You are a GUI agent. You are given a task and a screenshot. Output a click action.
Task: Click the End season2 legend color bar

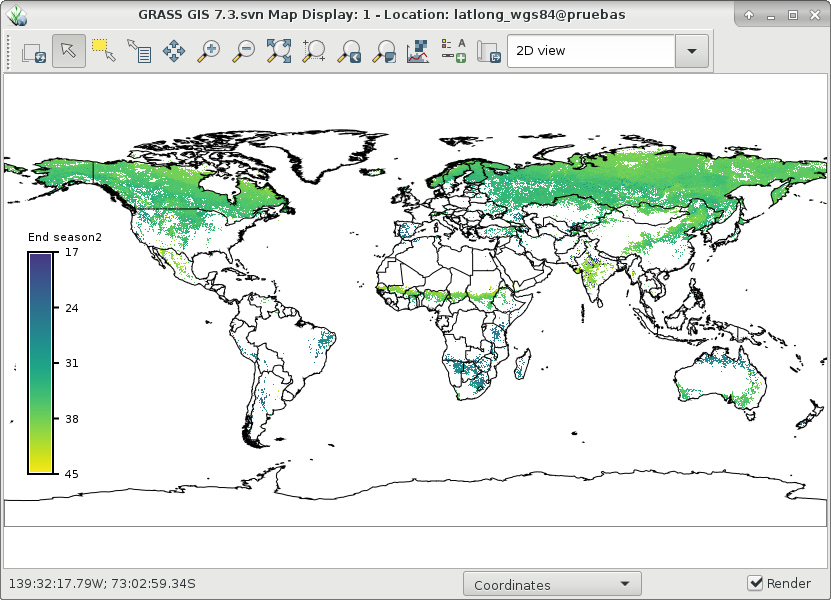pos(40,362)
